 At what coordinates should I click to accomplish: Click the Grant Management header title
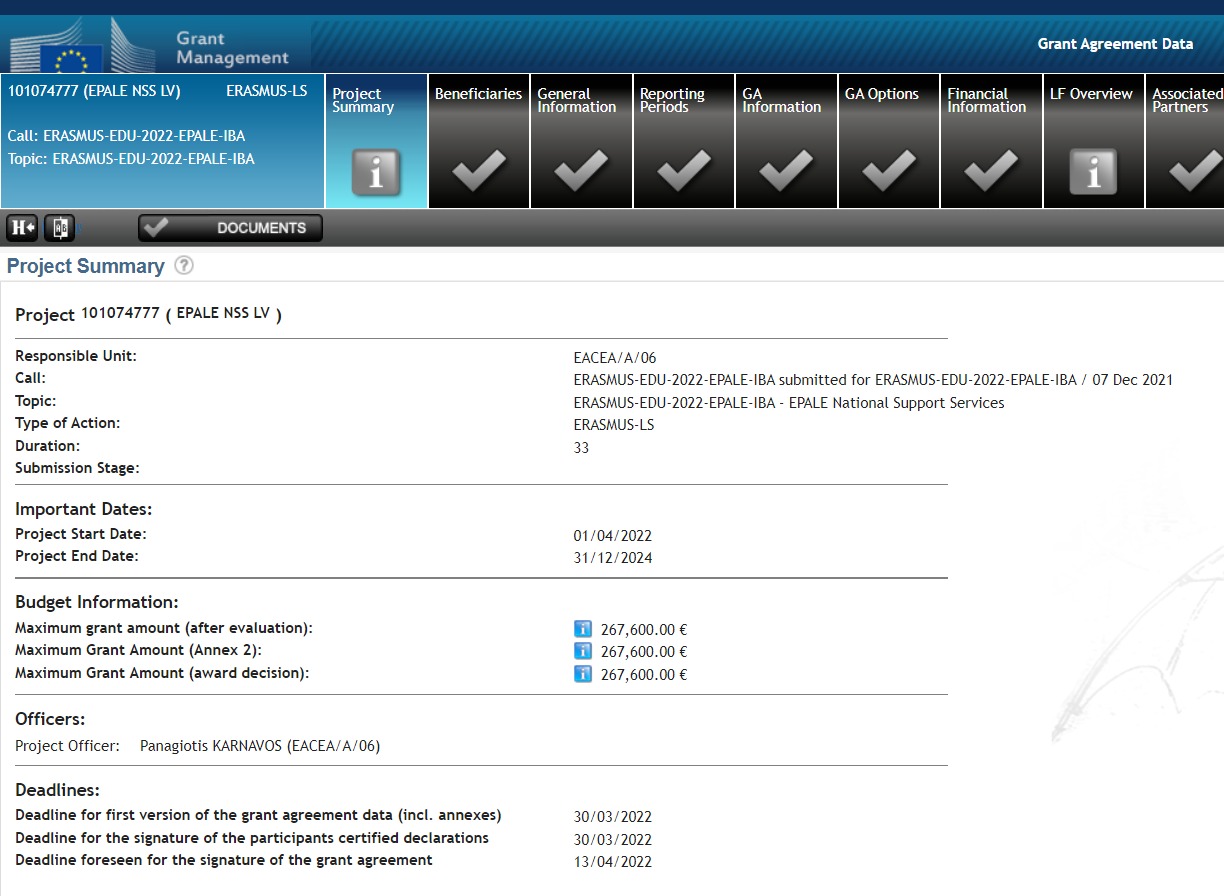(231, 48)
